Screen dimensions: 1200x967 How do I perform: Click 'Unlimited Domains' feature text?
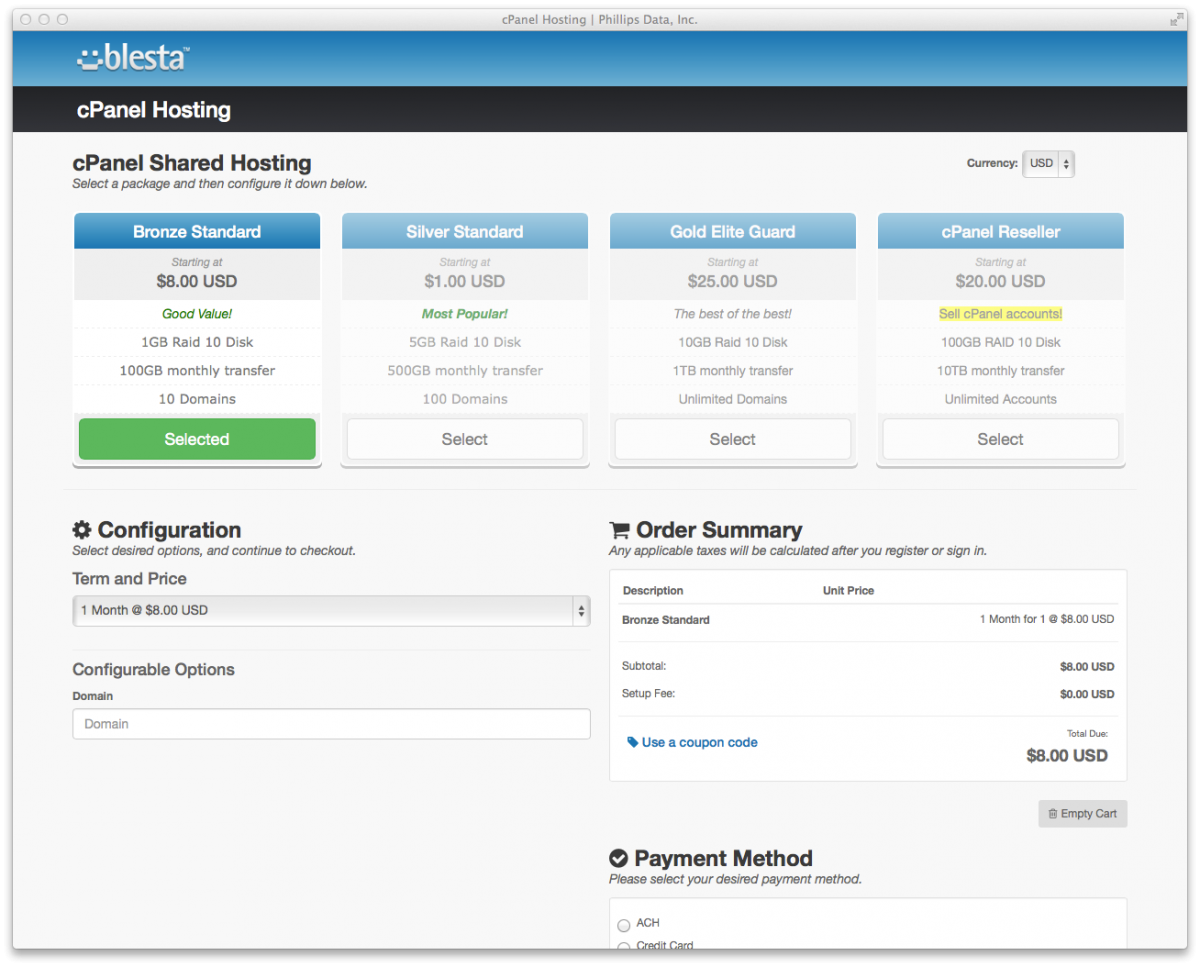click(733, 399)
